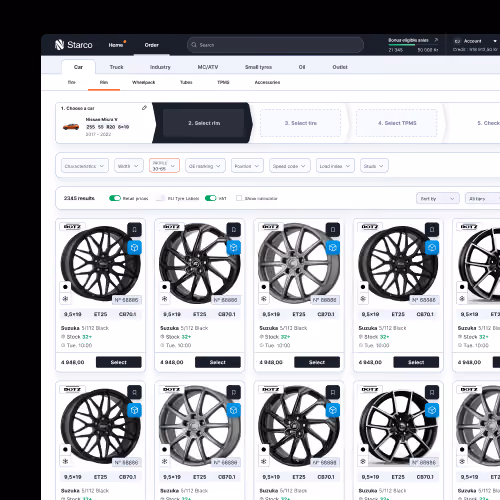500x500 pixels.
Task: Bookmark the second rim in top row
Action: pos(234,229)
